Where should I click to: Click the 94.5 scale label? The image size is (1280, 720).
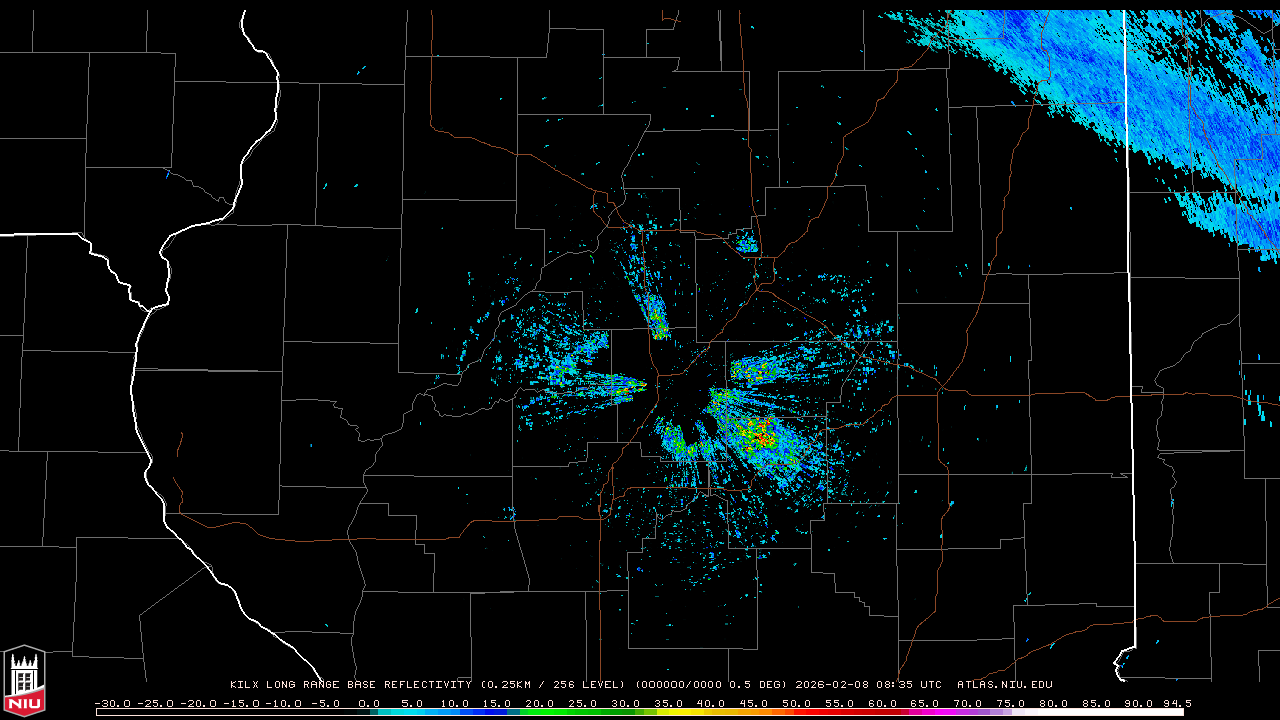1176,703
